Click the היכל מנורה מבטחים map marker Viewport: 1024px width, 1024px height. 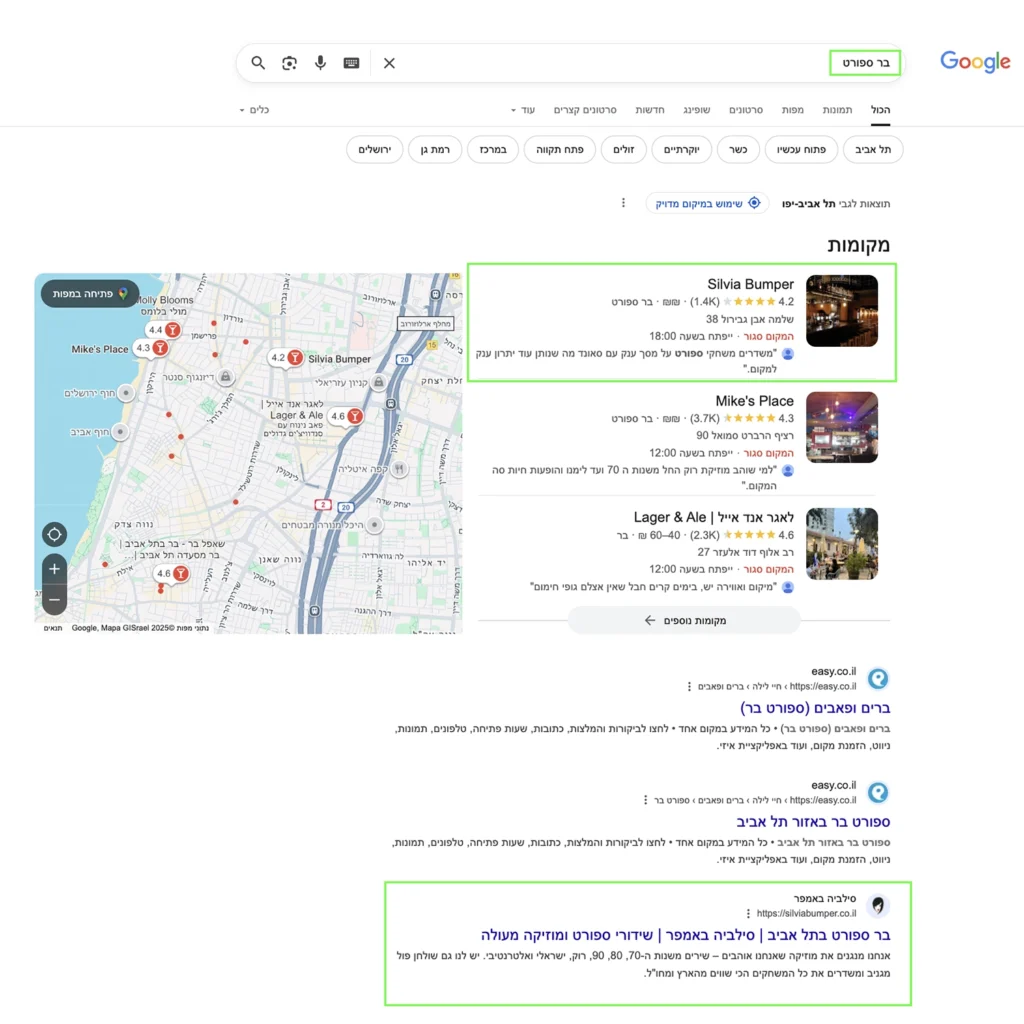click(374, 524)
